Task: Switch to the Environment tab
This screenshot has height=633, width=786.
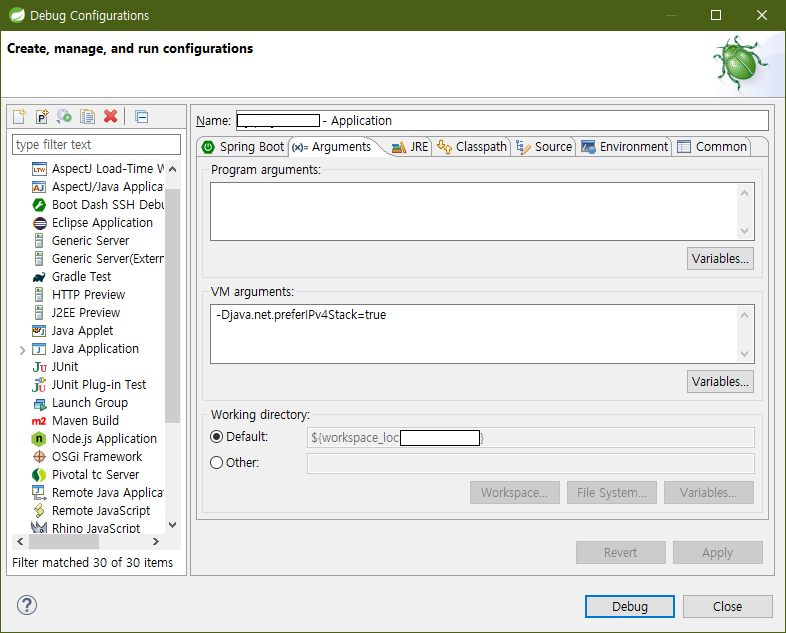Action: click(625, 147)
